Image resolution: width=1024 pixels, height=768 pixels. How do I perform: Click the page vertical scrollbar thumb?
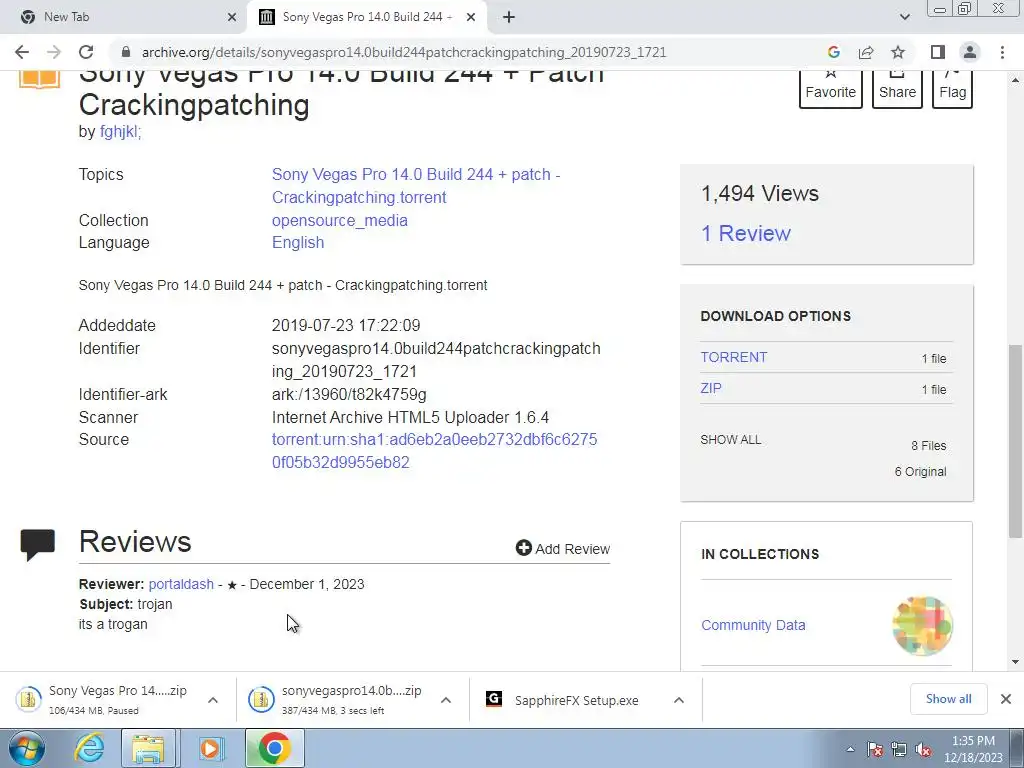1015,441
